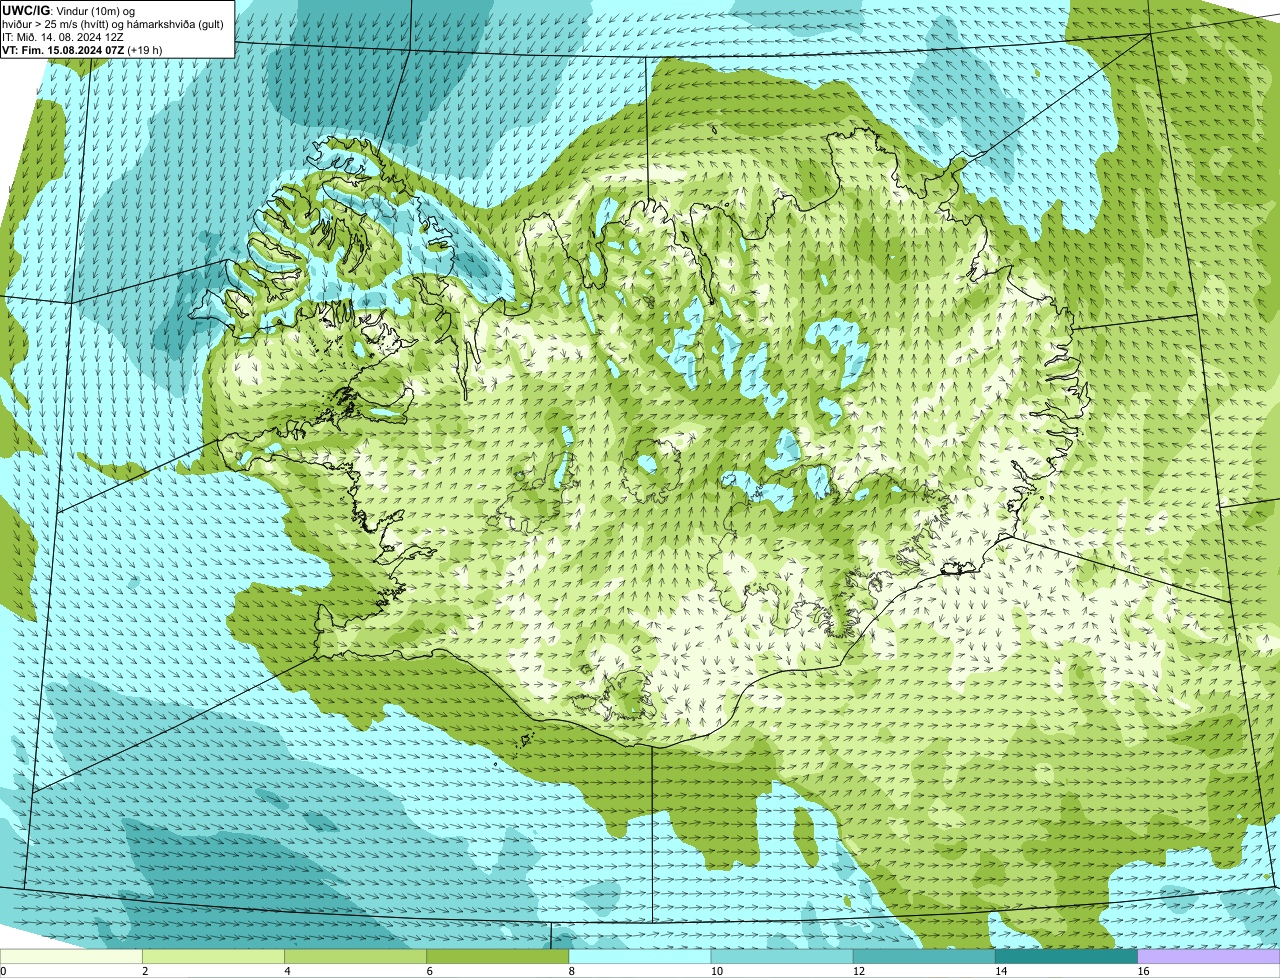Click the pale 0–2 m/s legend color segment
The width and height of the screenshot is (1280, 978).
(x=71, y=956)
